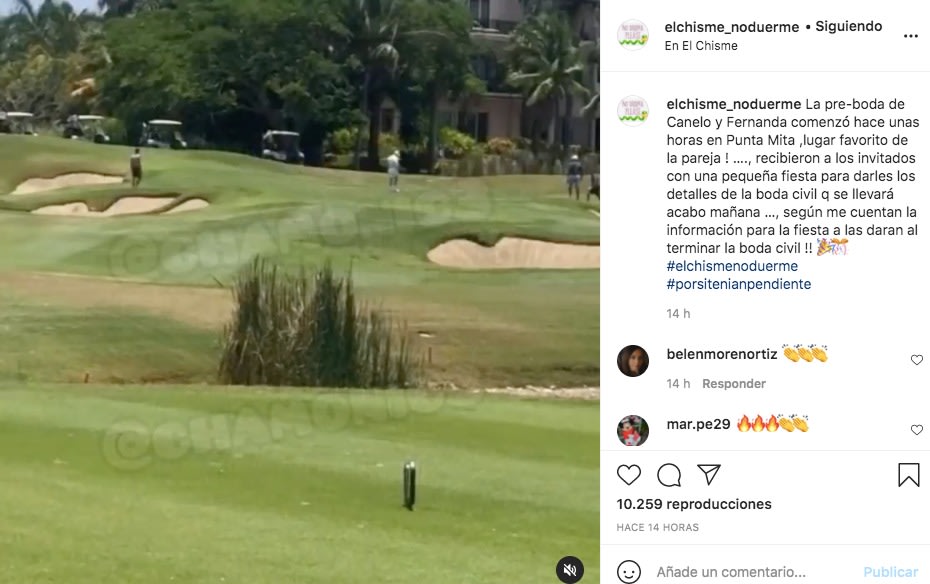Unmute the video with the speaker icon

point(570,570)
